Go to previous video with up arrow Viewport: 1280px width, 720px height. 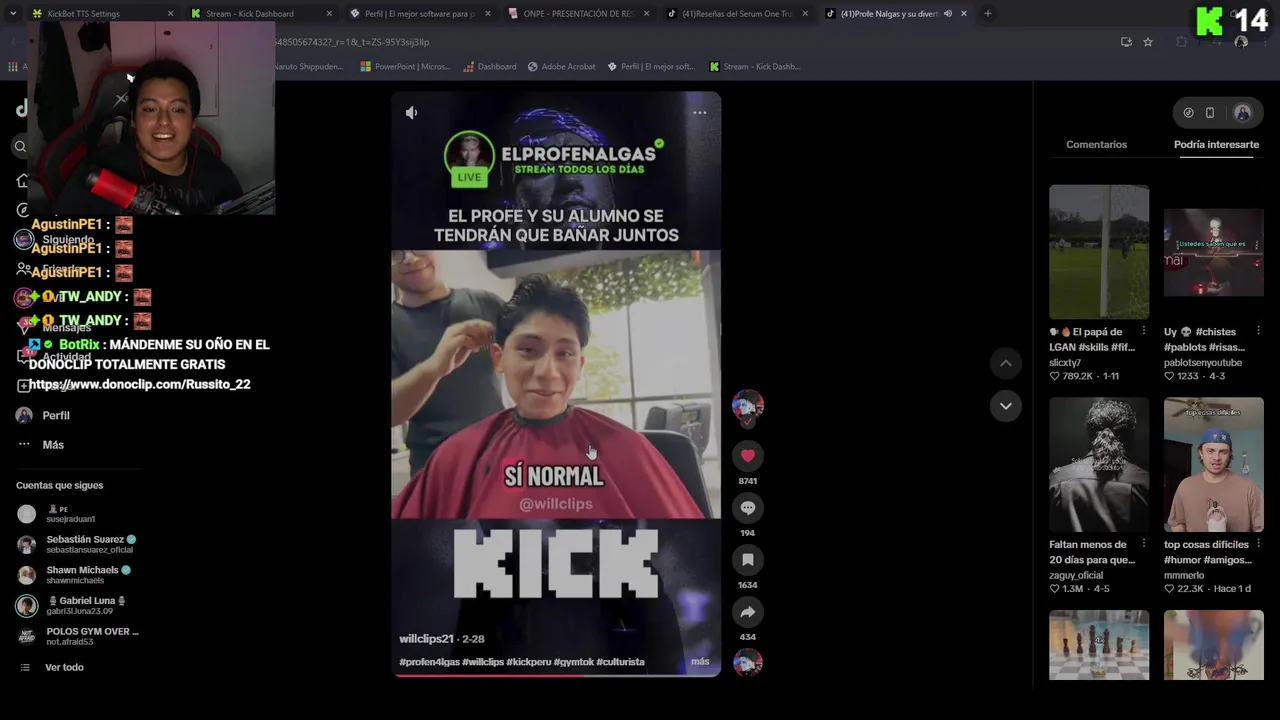tap(1005, 363)
